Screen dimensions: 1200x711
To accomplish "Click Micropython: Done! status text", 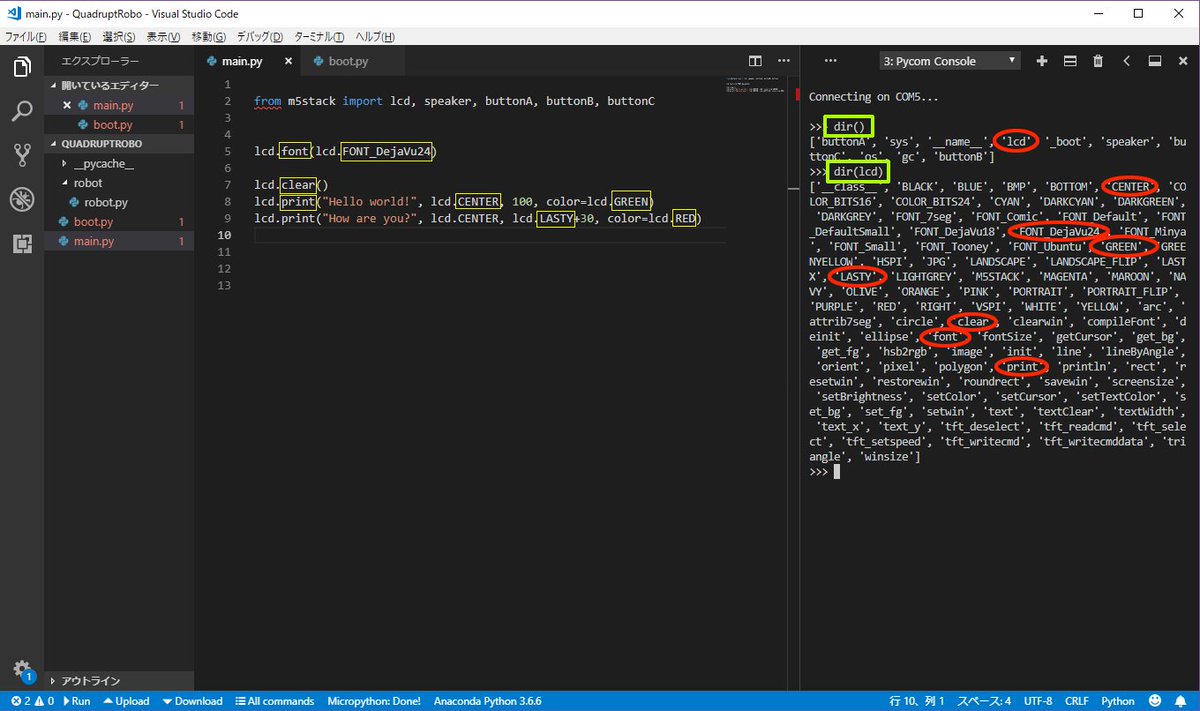I will pyautogui.click(x=374, y=701).
